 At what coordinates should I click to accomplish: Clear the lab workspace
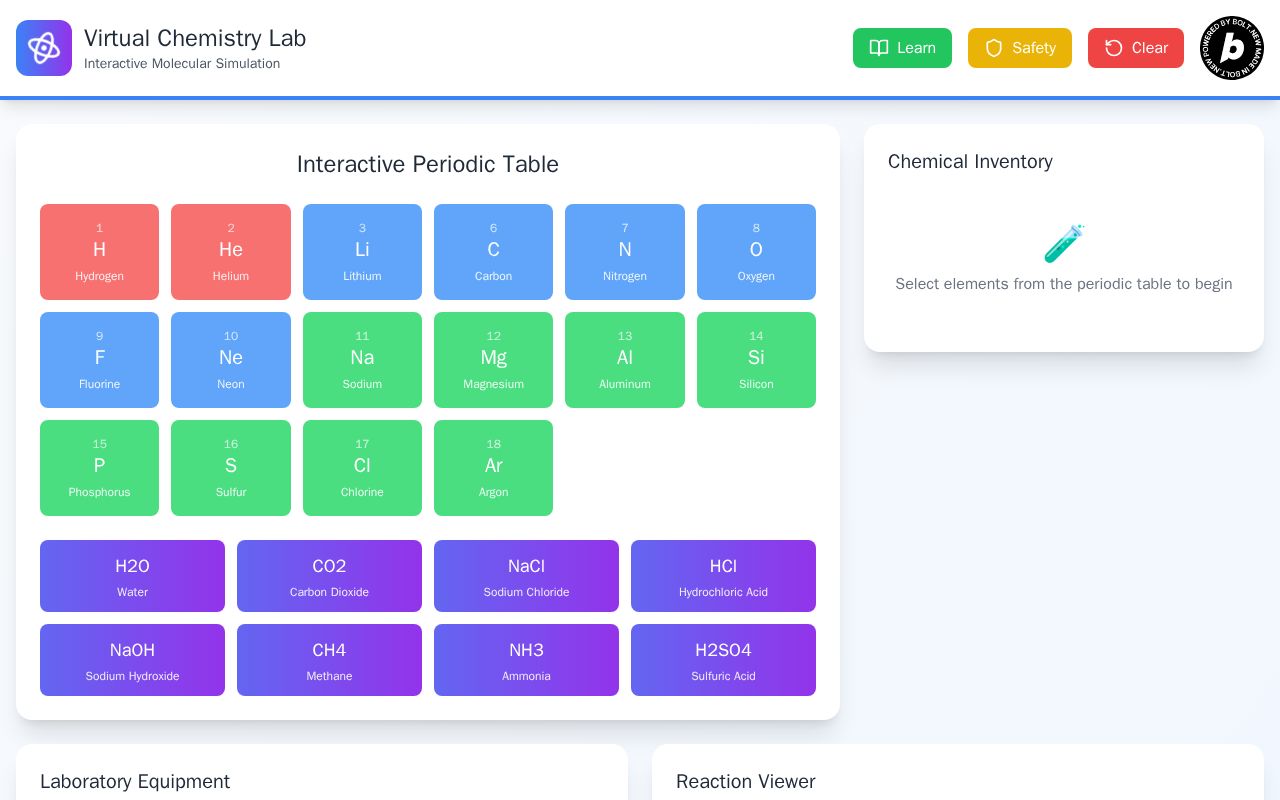point(1136,48)
